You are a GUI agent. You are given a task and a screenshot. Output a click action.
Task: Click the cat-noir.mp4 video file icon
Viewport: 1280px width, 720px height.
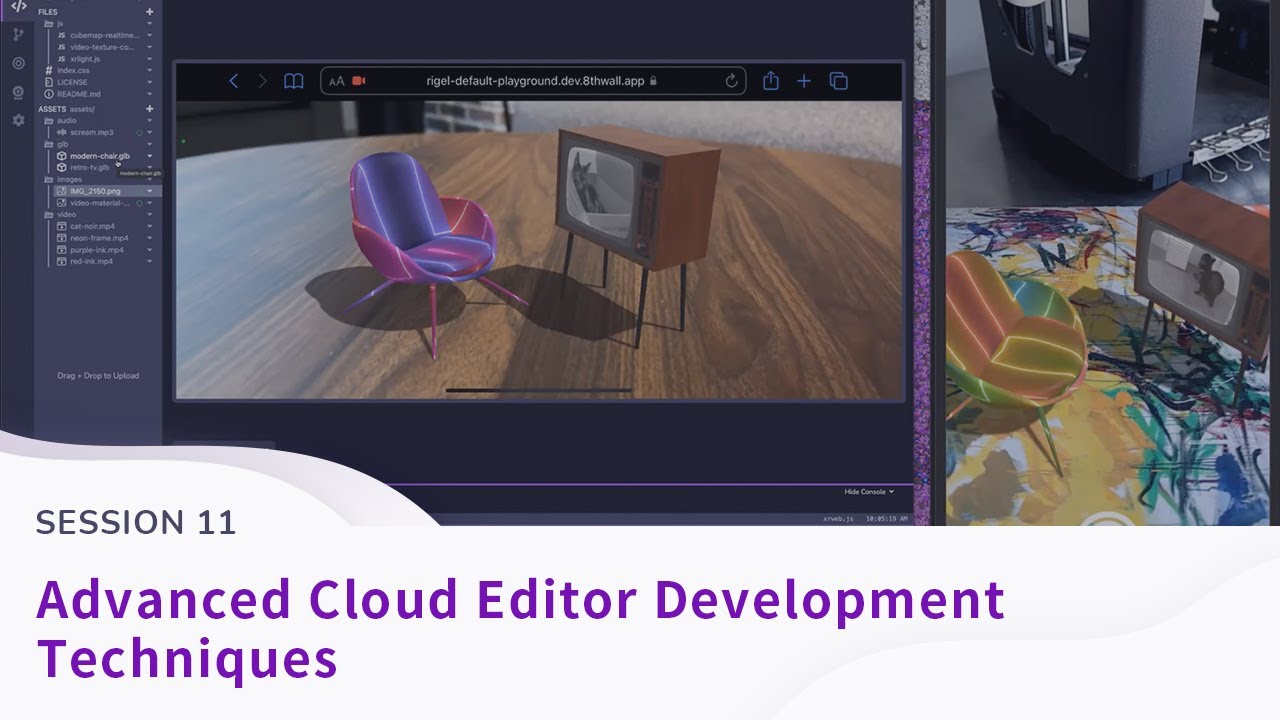tap(61, 226)
